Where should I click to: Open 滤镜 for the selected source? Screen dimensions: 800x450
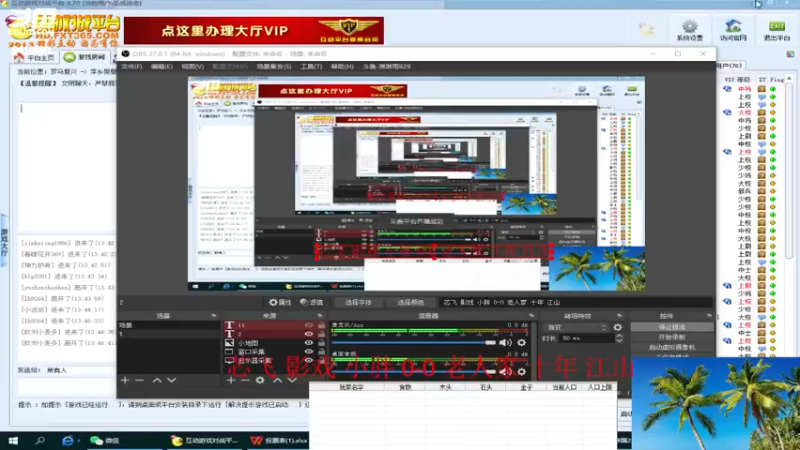(x=312, y=303)
